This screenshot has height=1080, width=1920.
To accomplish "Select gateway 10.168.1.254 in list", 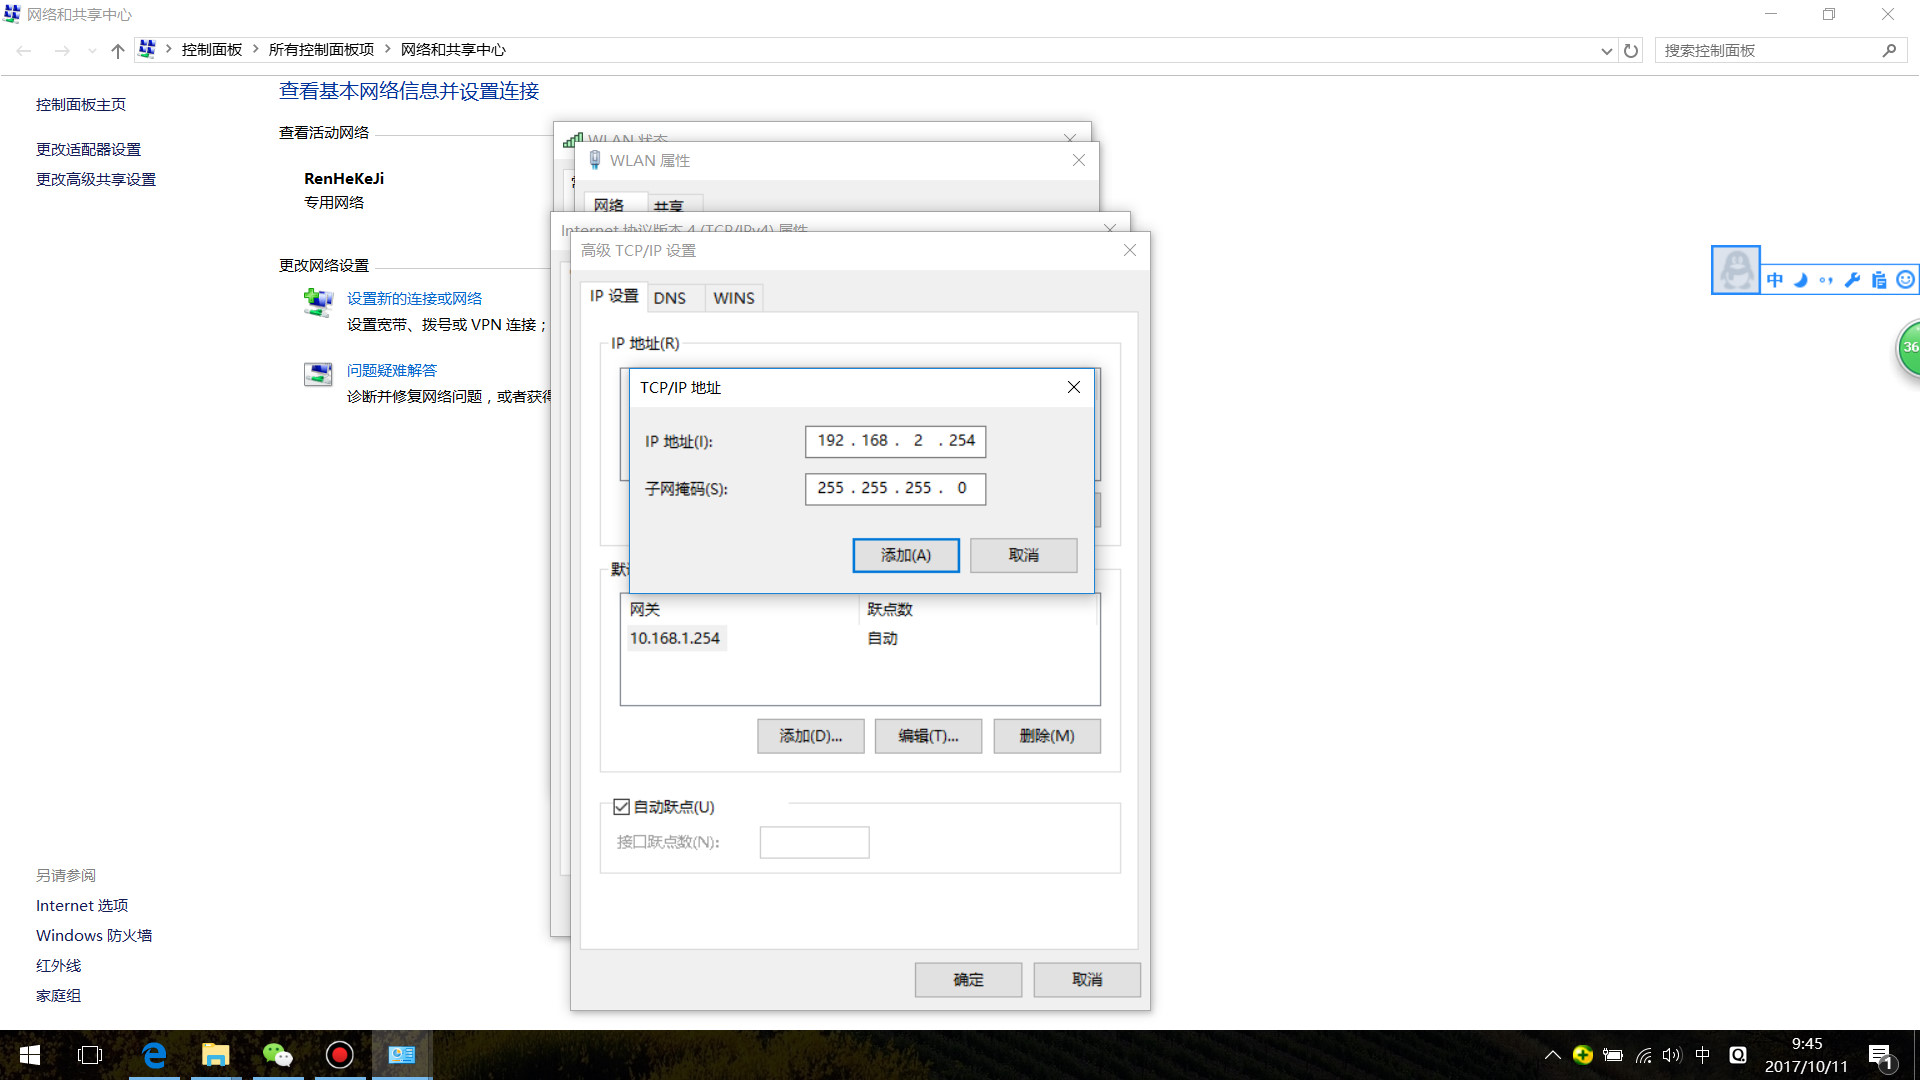I will 675,638.
